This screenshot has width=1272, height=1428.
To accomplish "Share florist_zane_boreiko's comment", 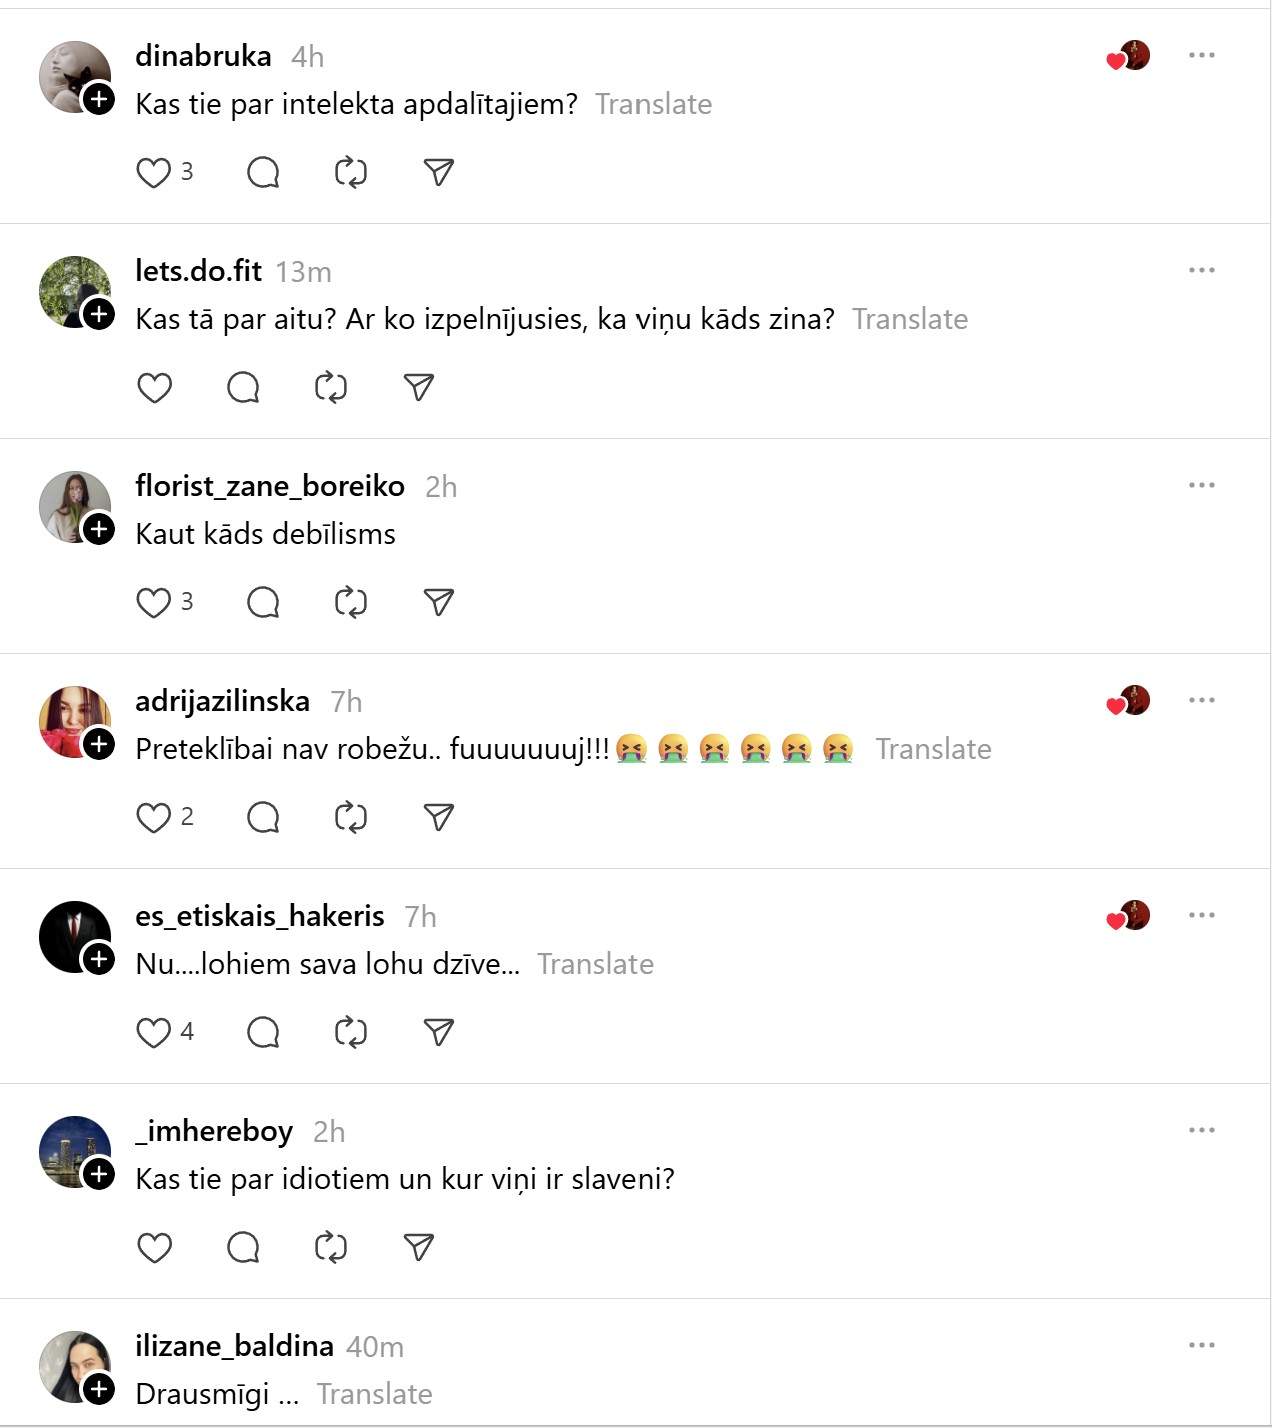I will [x=438, y=603].
